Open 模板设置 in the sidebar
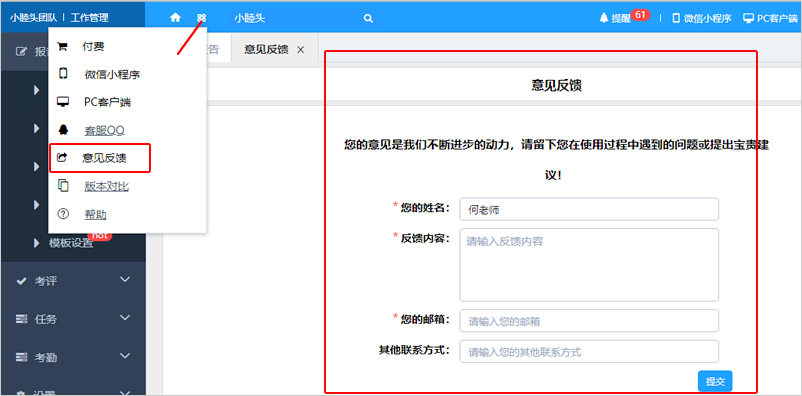Image resolution: width=802 pixels, height=396 pixels. click(71, 243)
